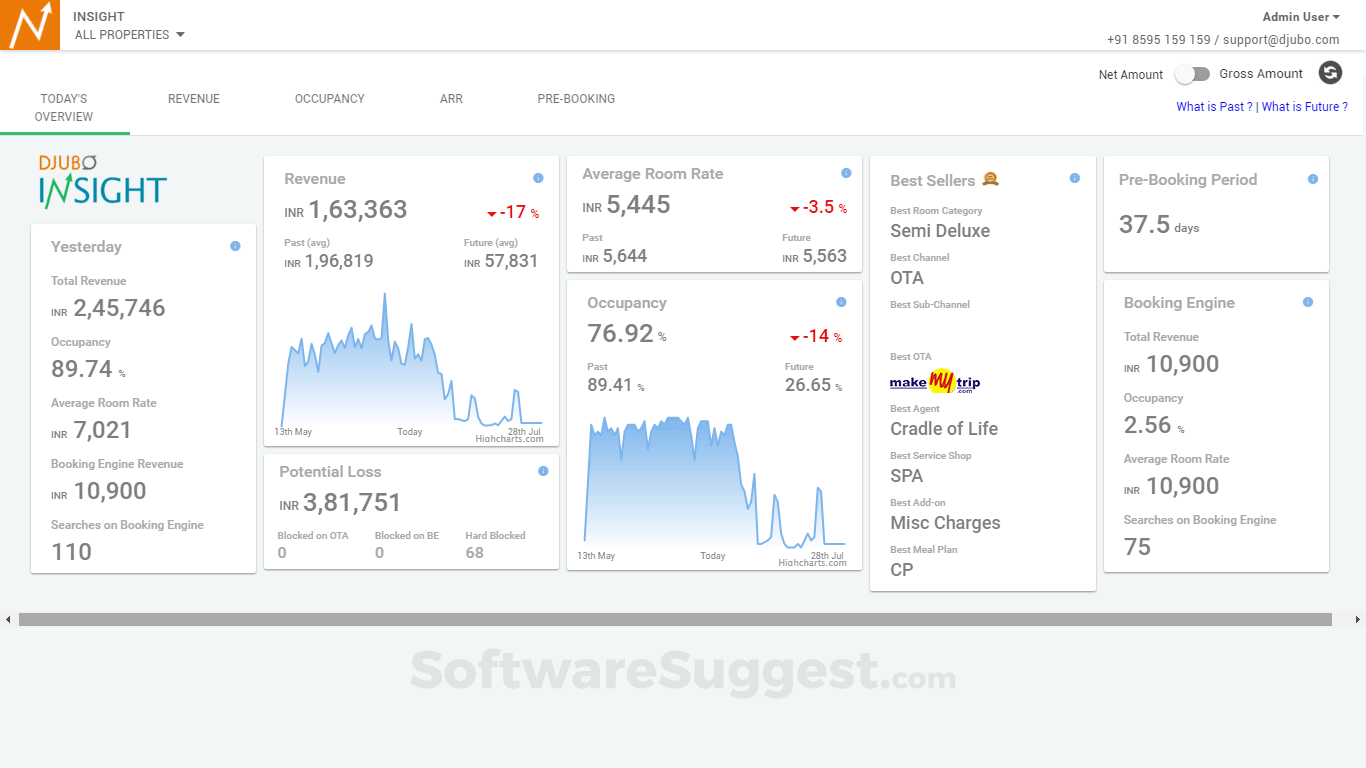The width and height of the screenshot is (1366, 768).
Task: Switch to the REVENUE tab
Action: (193, 99)
